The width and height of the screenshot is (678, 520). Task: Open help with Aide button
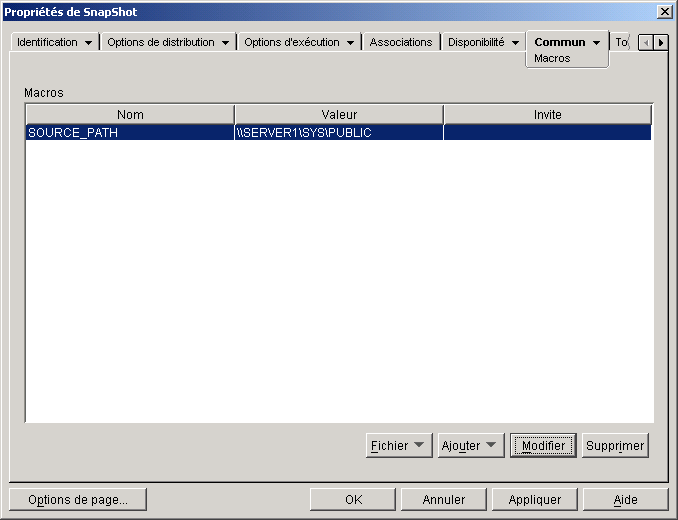pos(626,500)
